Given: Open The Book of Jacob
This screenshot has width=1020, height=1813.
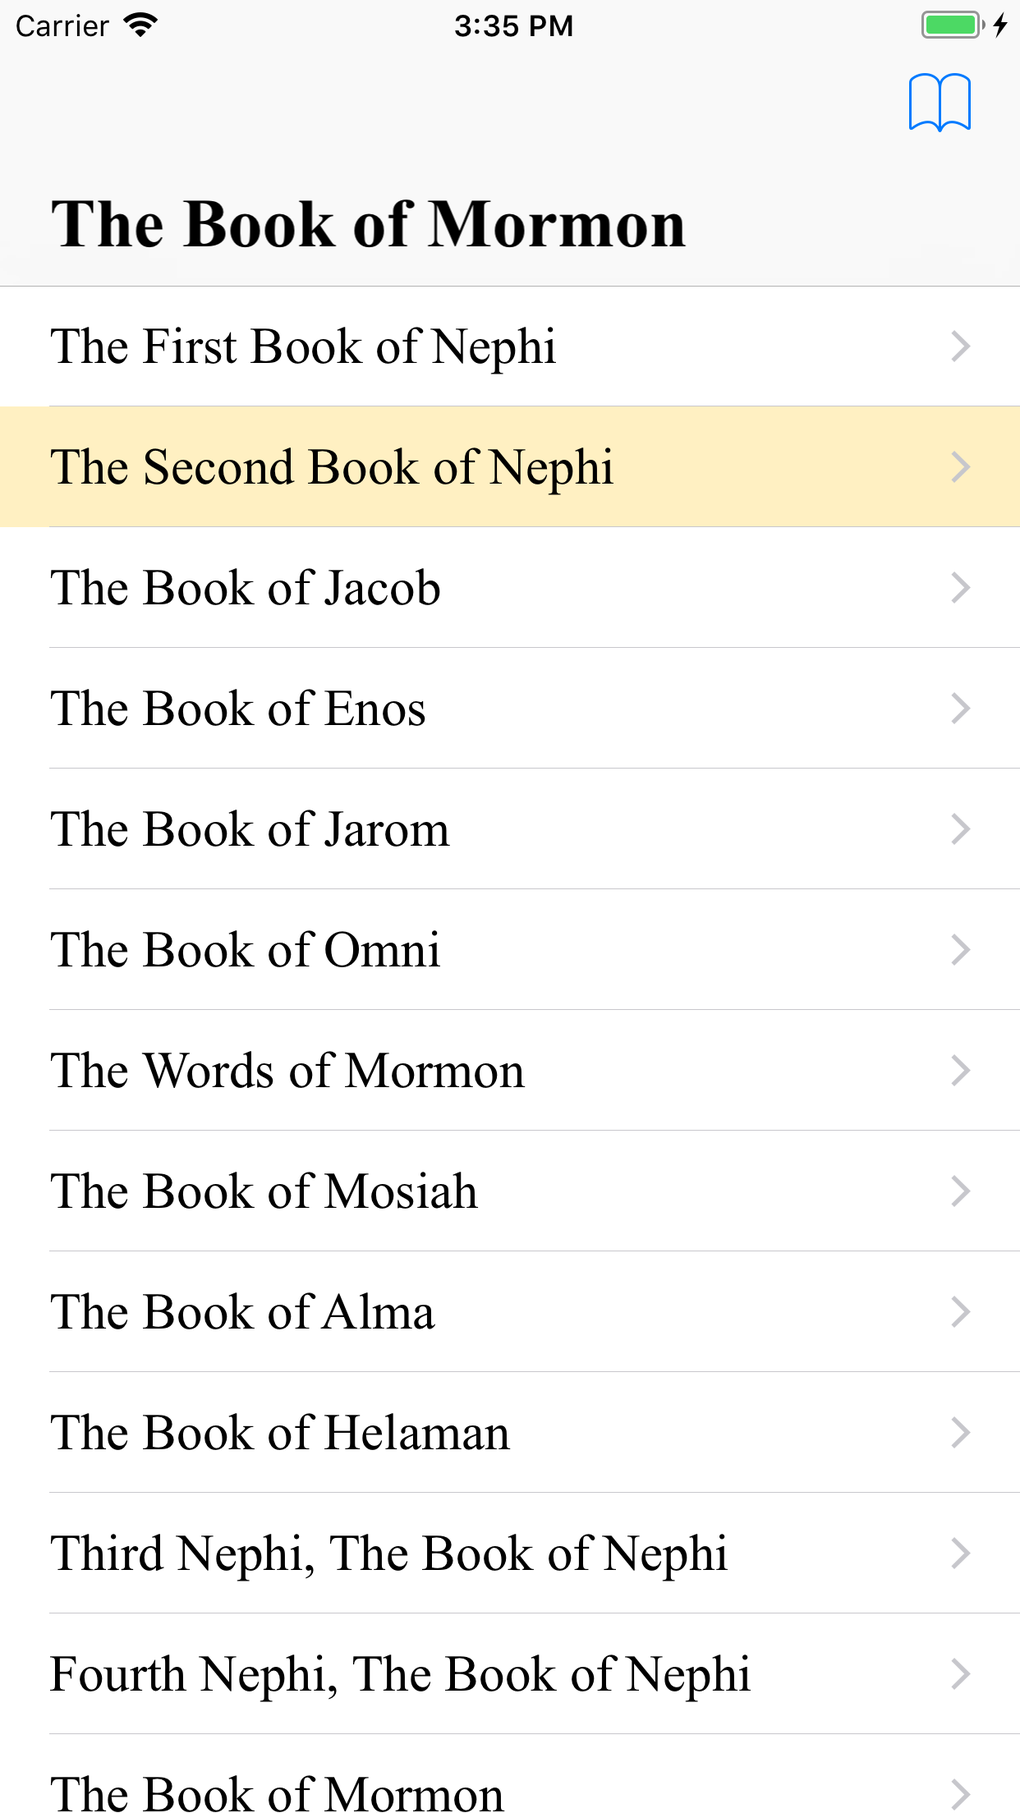Looking at the screenshot, I should coord(246,588).
